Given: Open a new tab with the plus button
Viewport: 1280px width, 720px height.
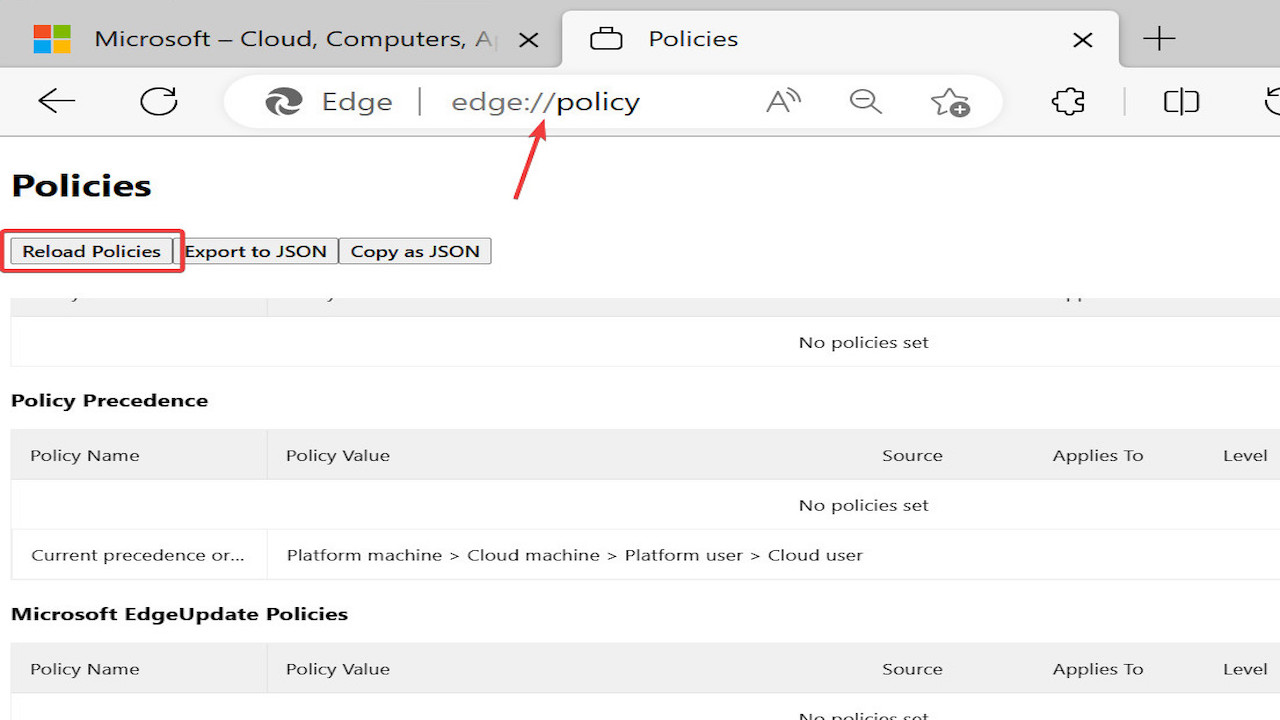Looking at the screenshot, I should pyautogui.click(x=1159, y=38).
